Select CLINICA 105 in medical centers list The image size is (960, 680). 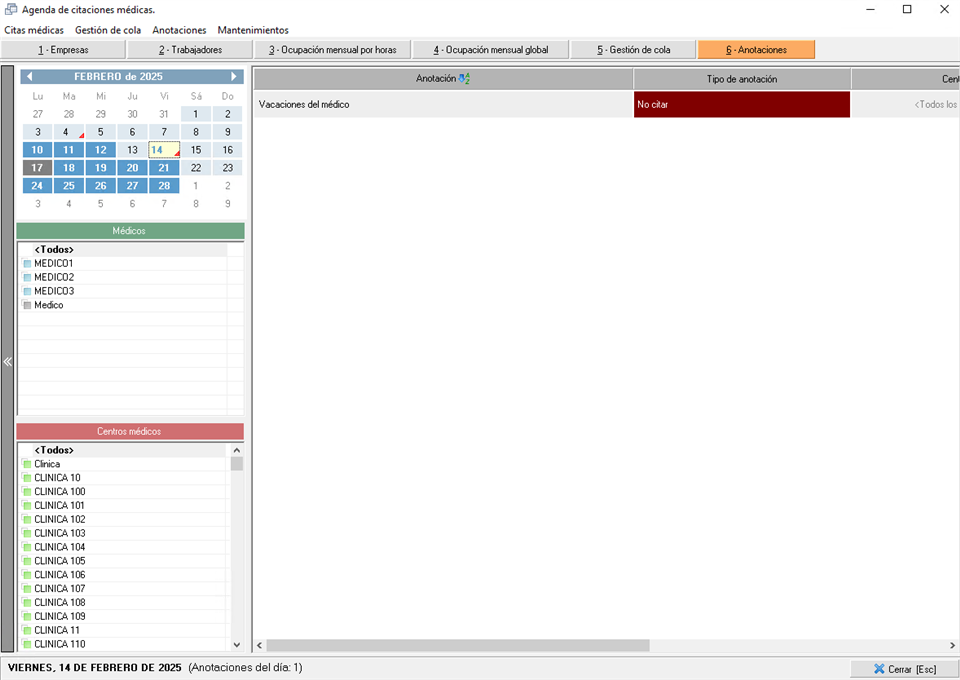click(60, 561)
